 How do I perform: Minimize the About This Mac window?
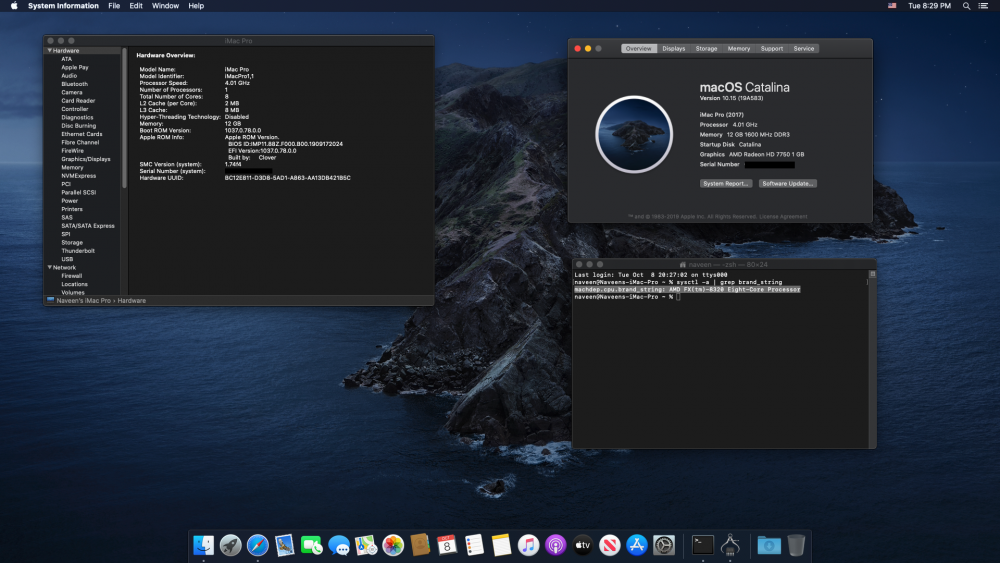click(588, 48)
